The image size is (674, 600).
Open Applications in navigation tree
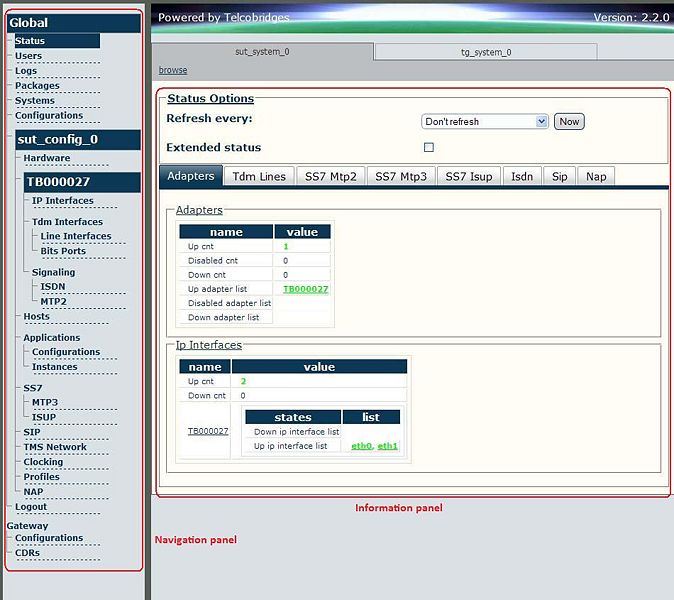tap(52, 337)
